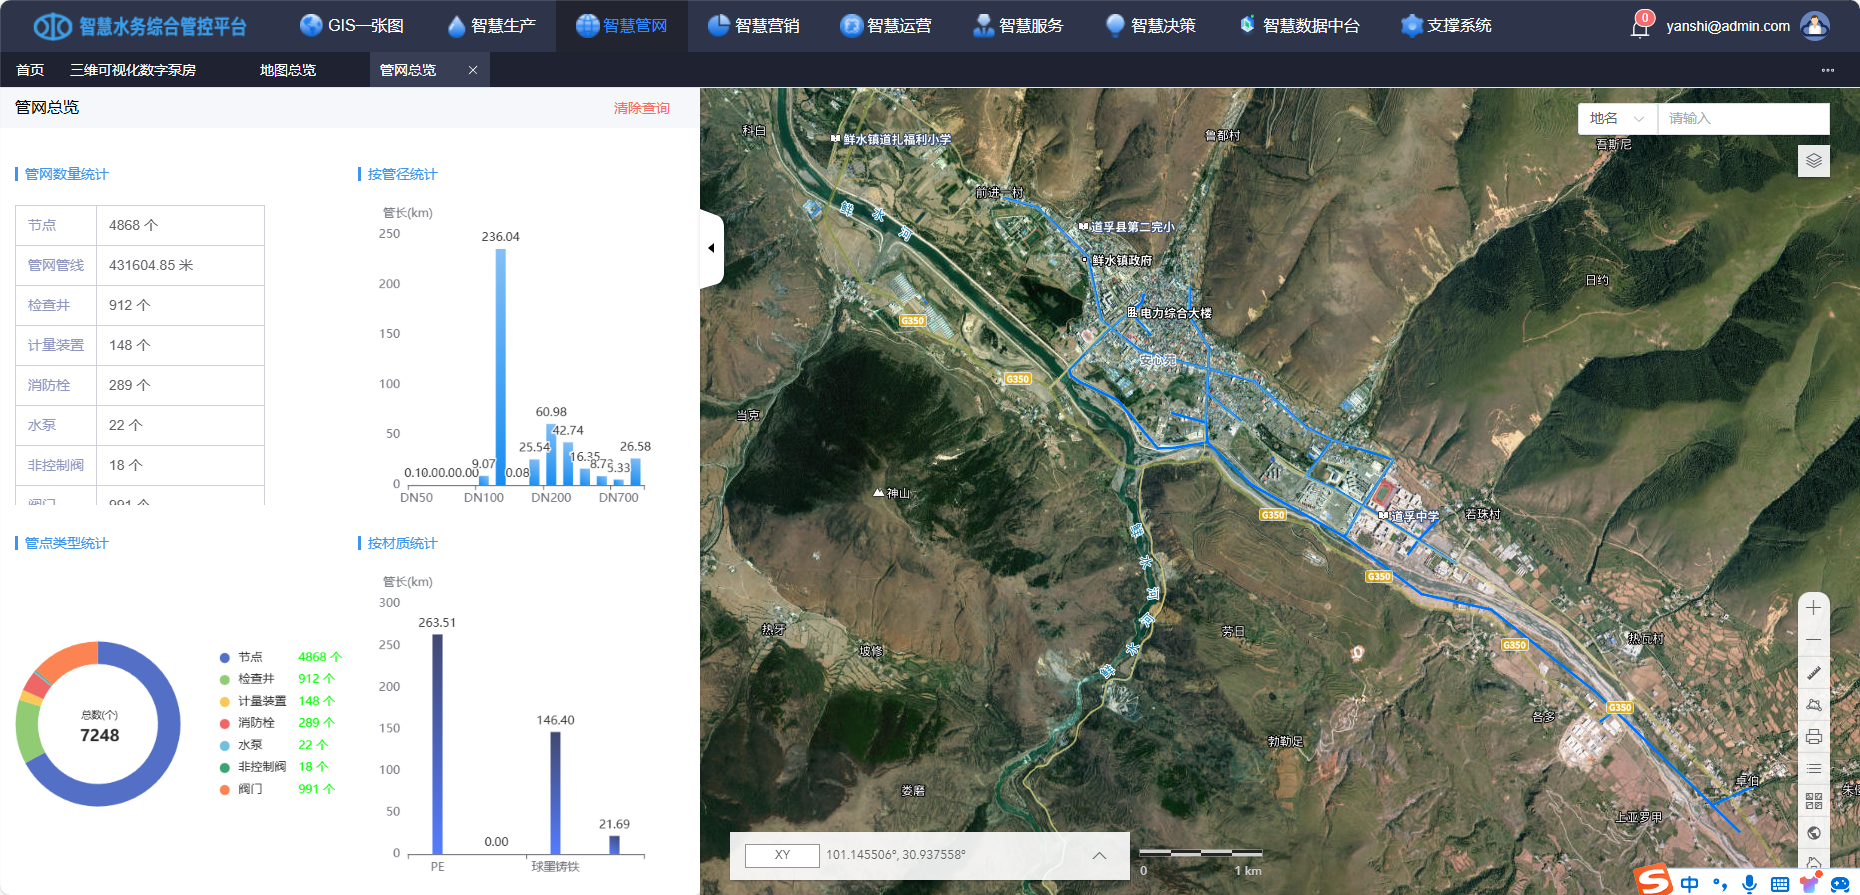Open the 地名 search type dropdown
Image resolution: width=1860 pixels, height=895 pixels.
click(1617, 119)
